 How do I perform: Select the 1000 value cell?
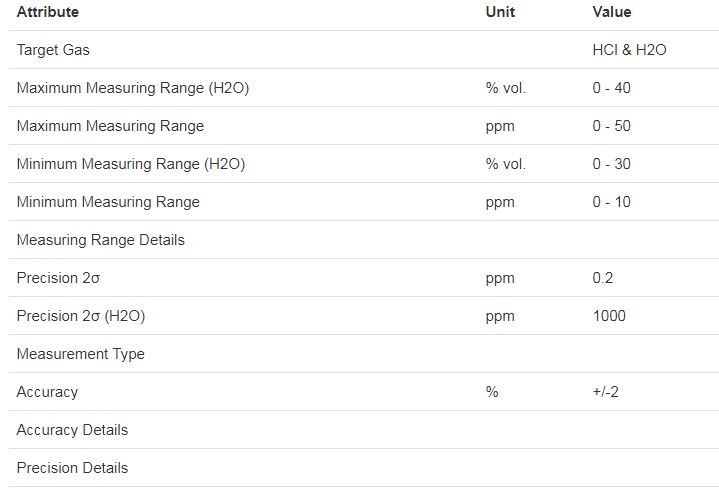point(608,316)
